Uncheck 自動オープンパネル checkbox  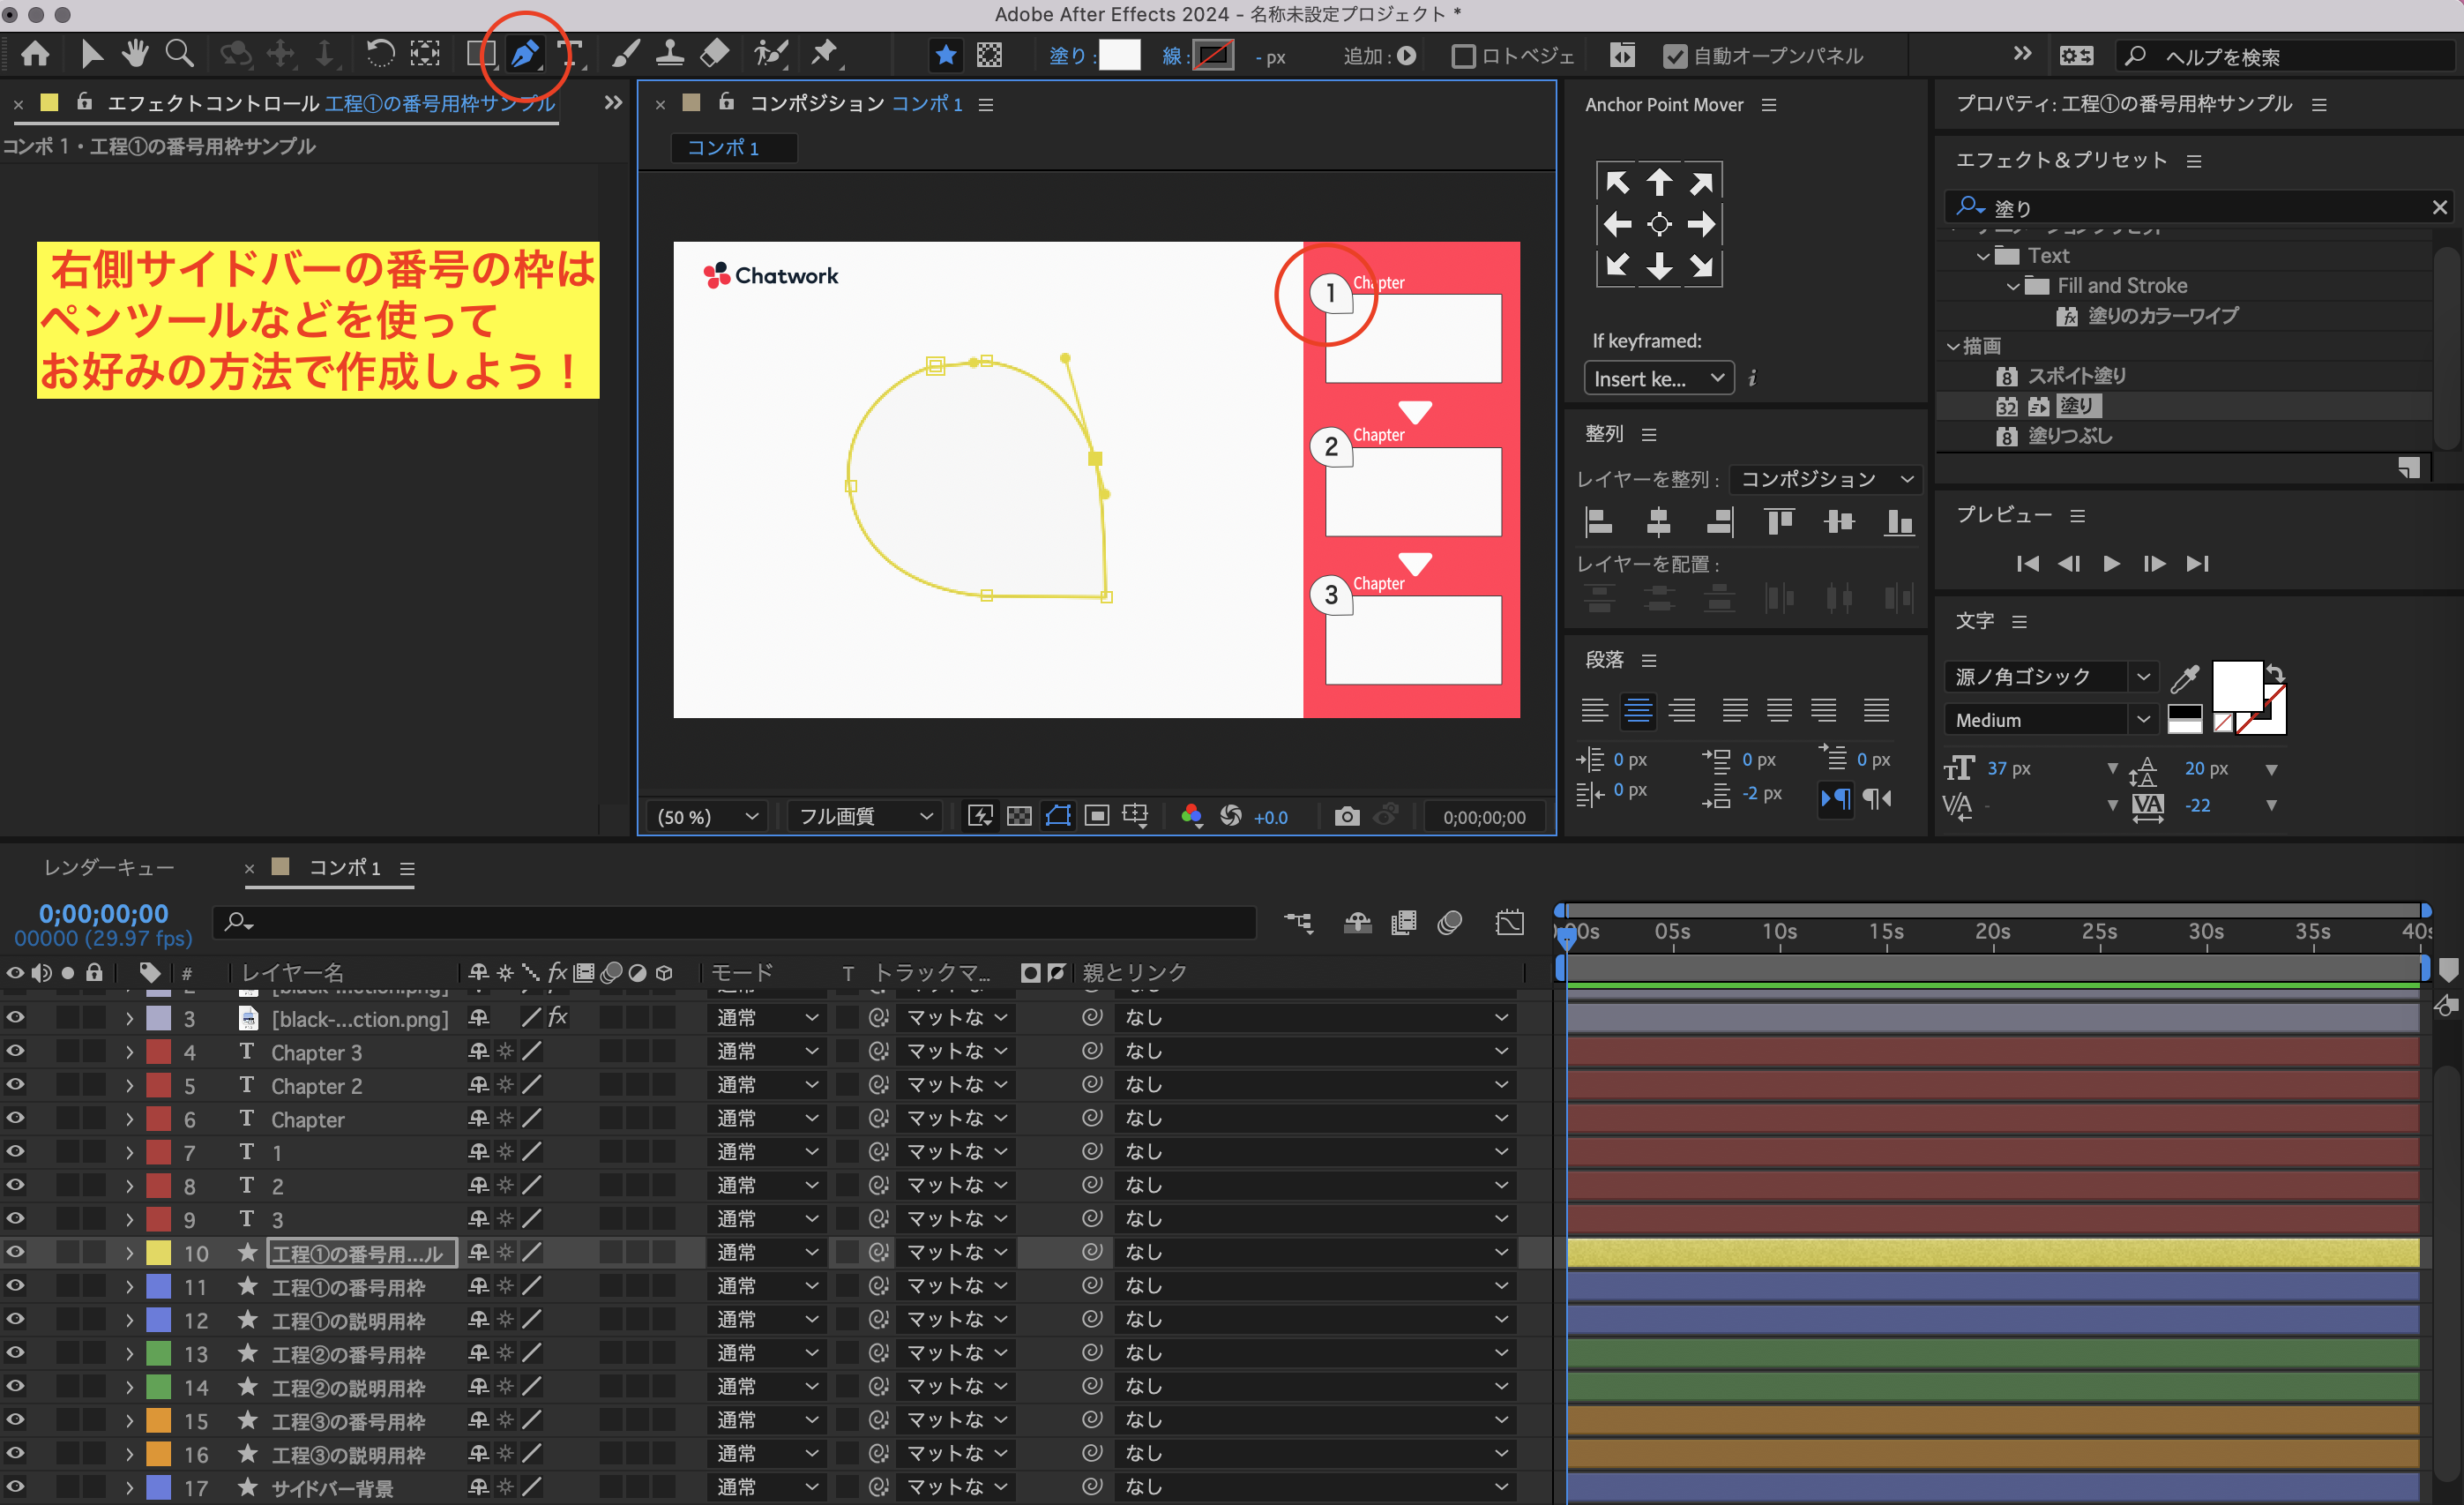1674,56
